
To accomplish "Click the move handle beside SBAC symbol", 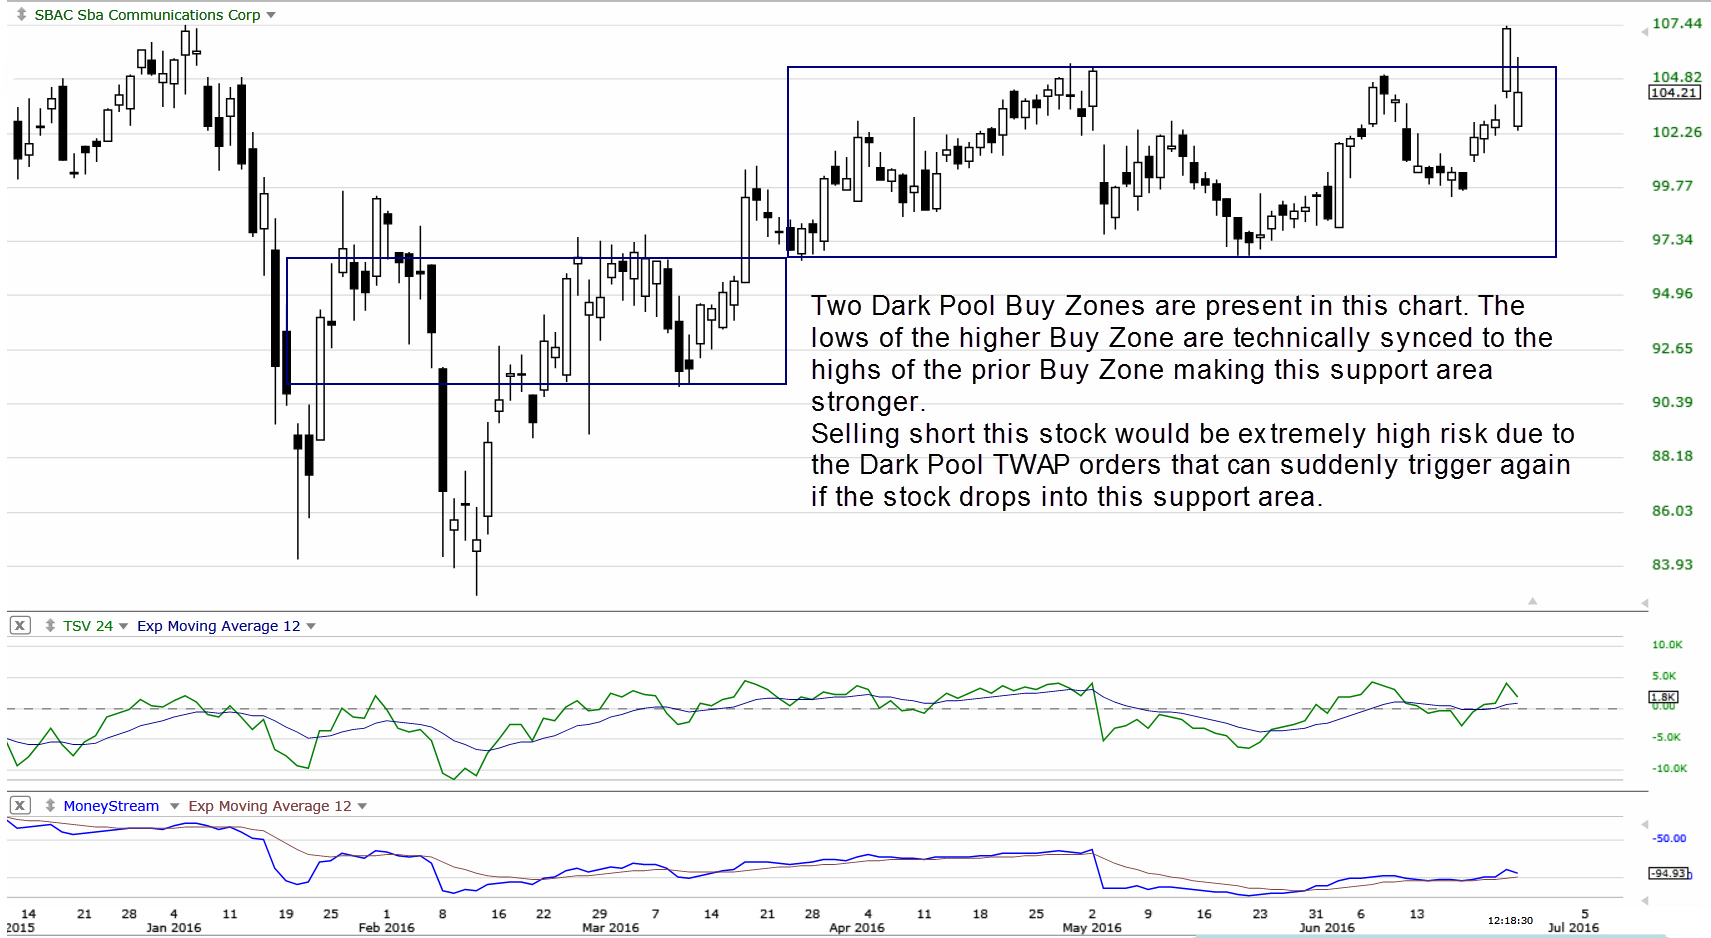I will pos(21,15).
